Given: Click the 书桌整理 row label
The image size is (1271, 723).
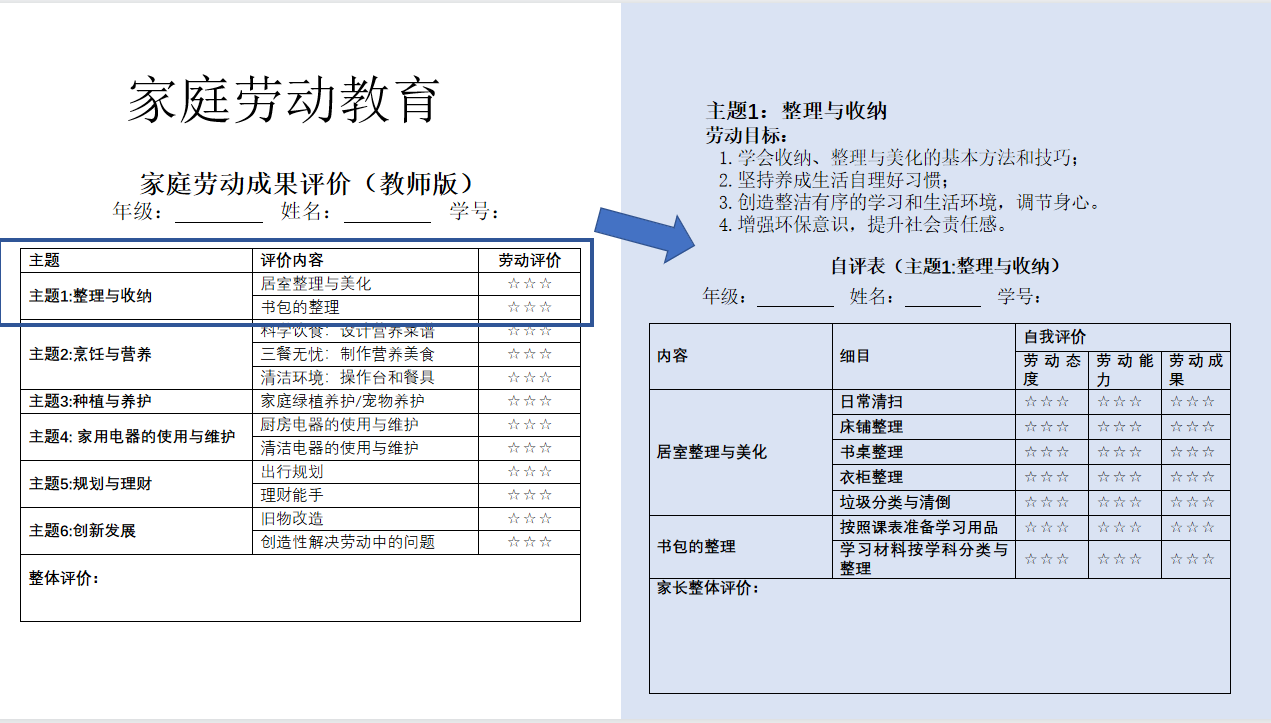Looking at the screenshot, I should pos(872,452).
